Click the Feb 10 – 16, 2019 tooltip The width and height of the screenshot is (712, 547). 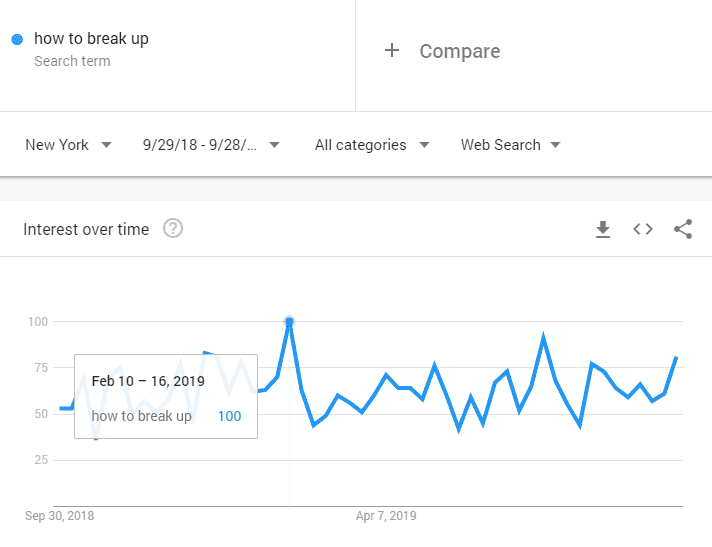(x=148, y=381)
